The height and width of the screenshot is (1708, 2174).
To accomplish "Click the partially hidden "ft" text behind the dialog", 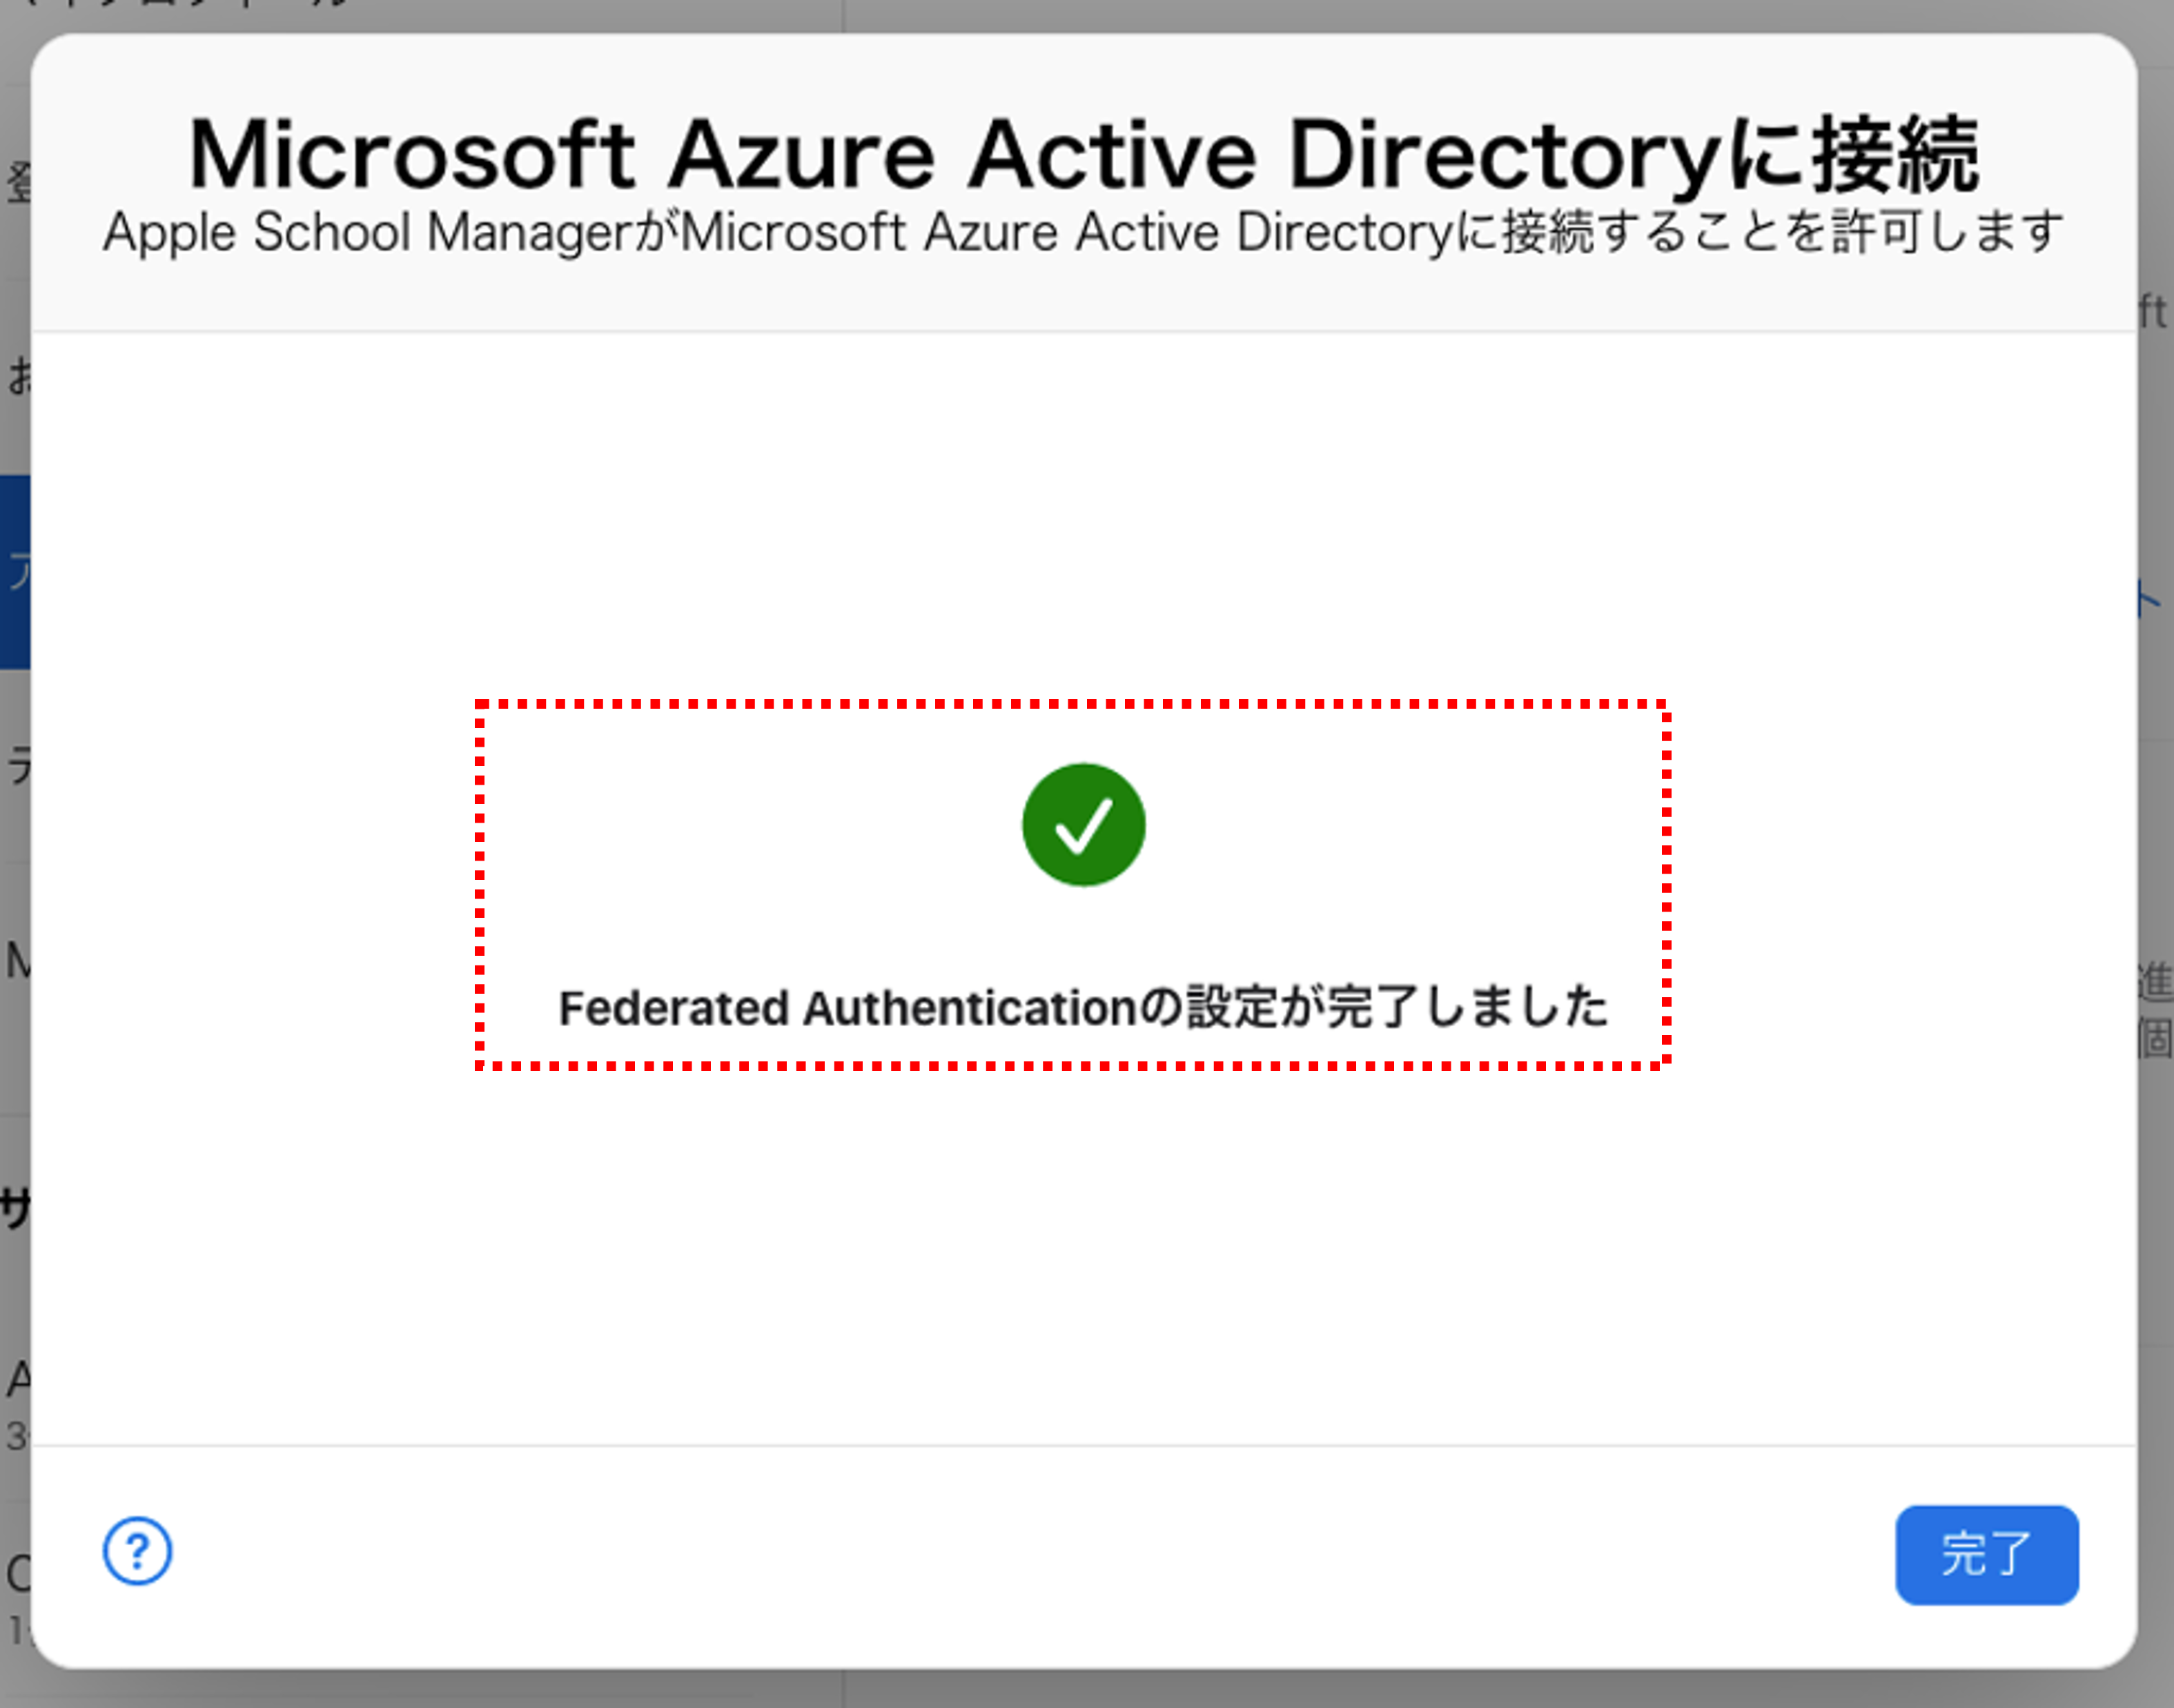I will pyautogui.click(x=2154, y=311).
